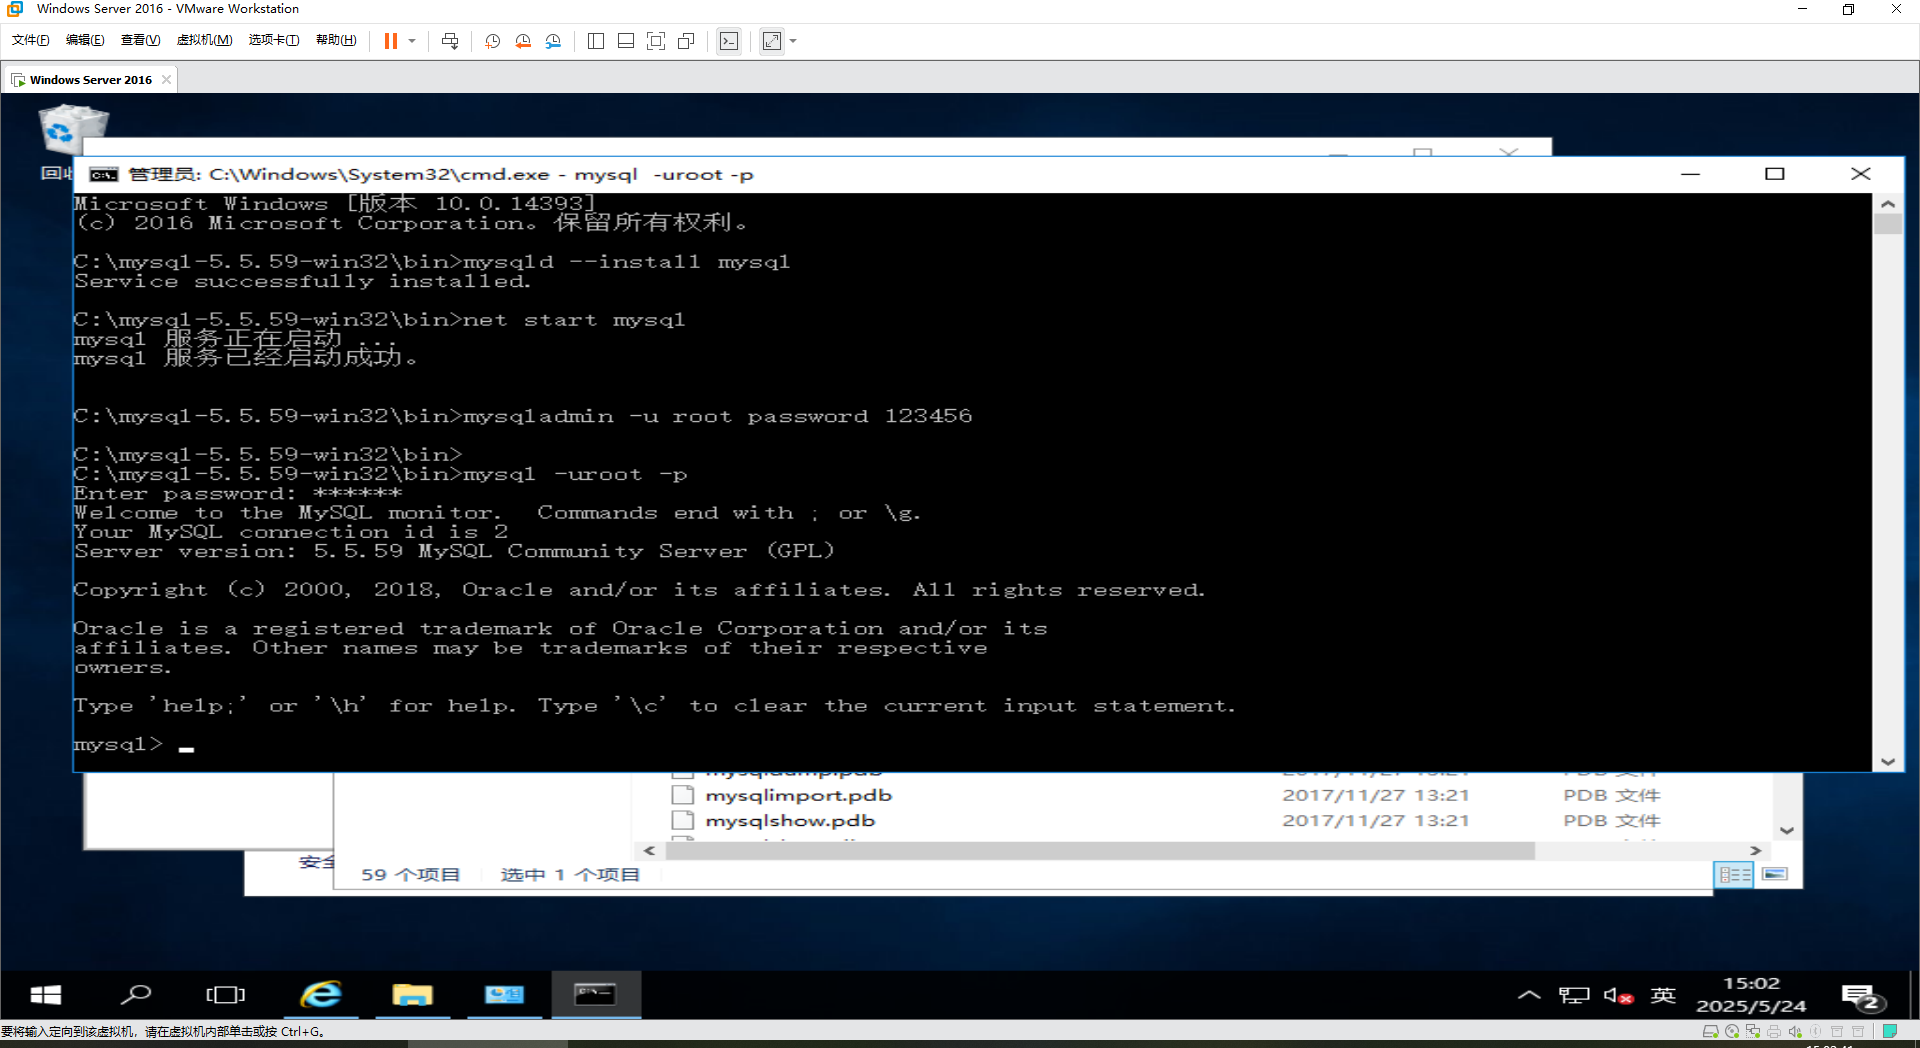Click the cmd scrollbar down arrow
This screenshot has height=1048, width=1920.
pyautogui.click(x=1888, y=761)
